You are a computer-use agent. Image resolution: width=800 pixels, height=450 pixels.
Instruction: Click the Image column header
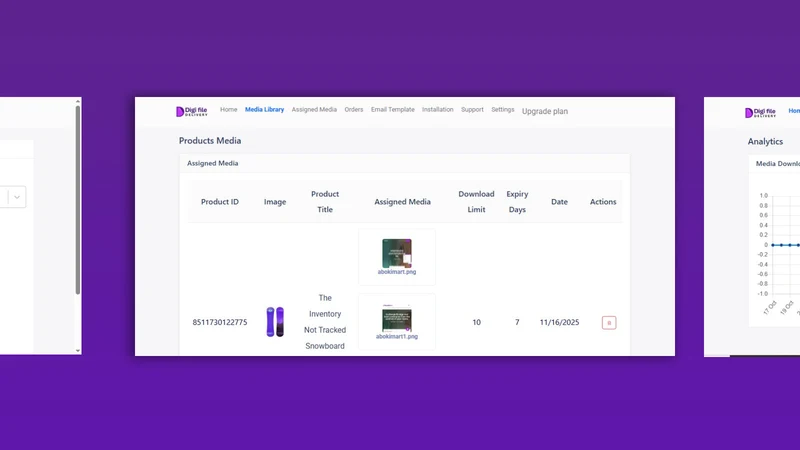[275, 202]
